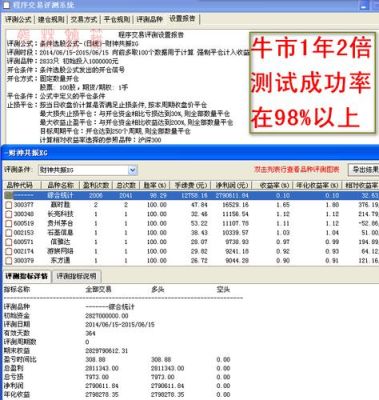Screen dimensions: 379x400
Task: Check the 600519 row checkbox
Action: [9, 223]
